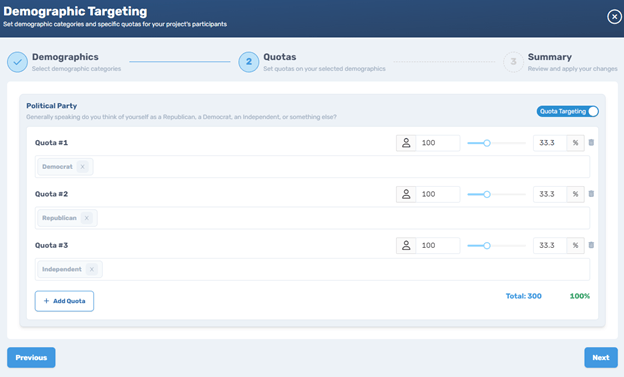Click the person icon for Quota #2
Image resolution: width=624 pixels, height=377 pixels.
[x=406, y=194]
